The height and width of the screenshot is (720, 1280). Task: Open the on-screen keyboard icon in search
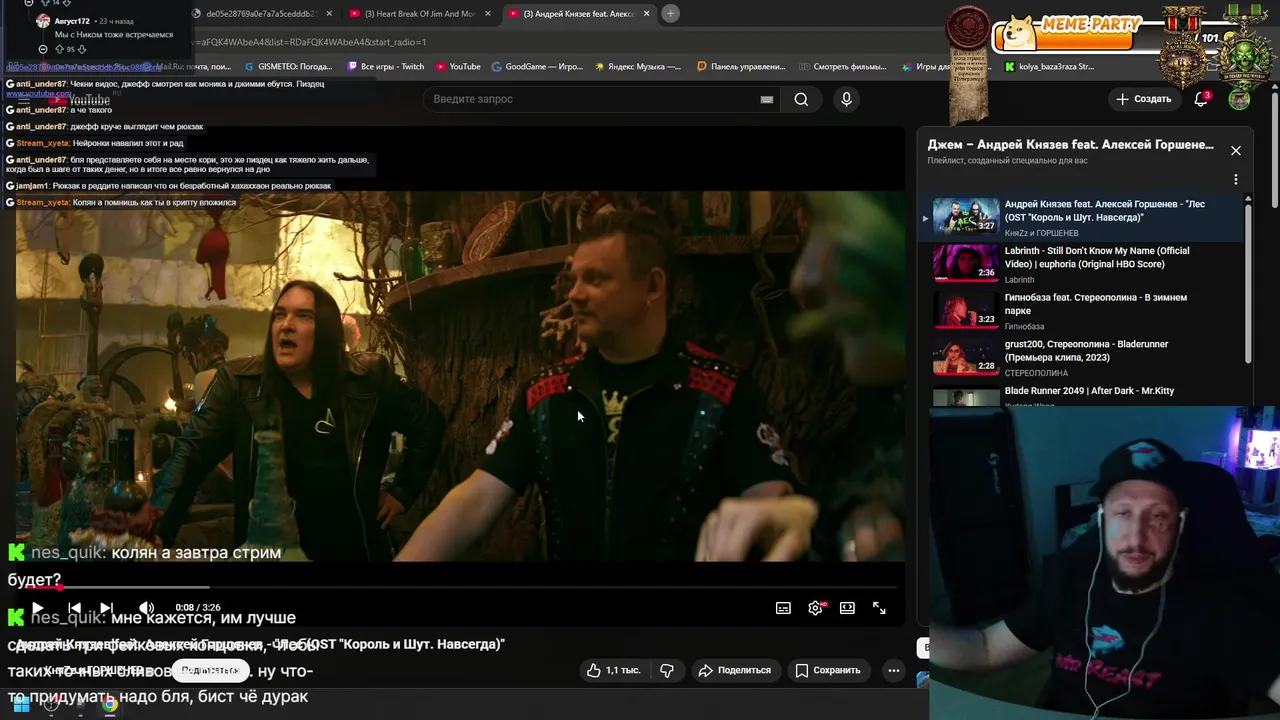(x=767, y=99)
